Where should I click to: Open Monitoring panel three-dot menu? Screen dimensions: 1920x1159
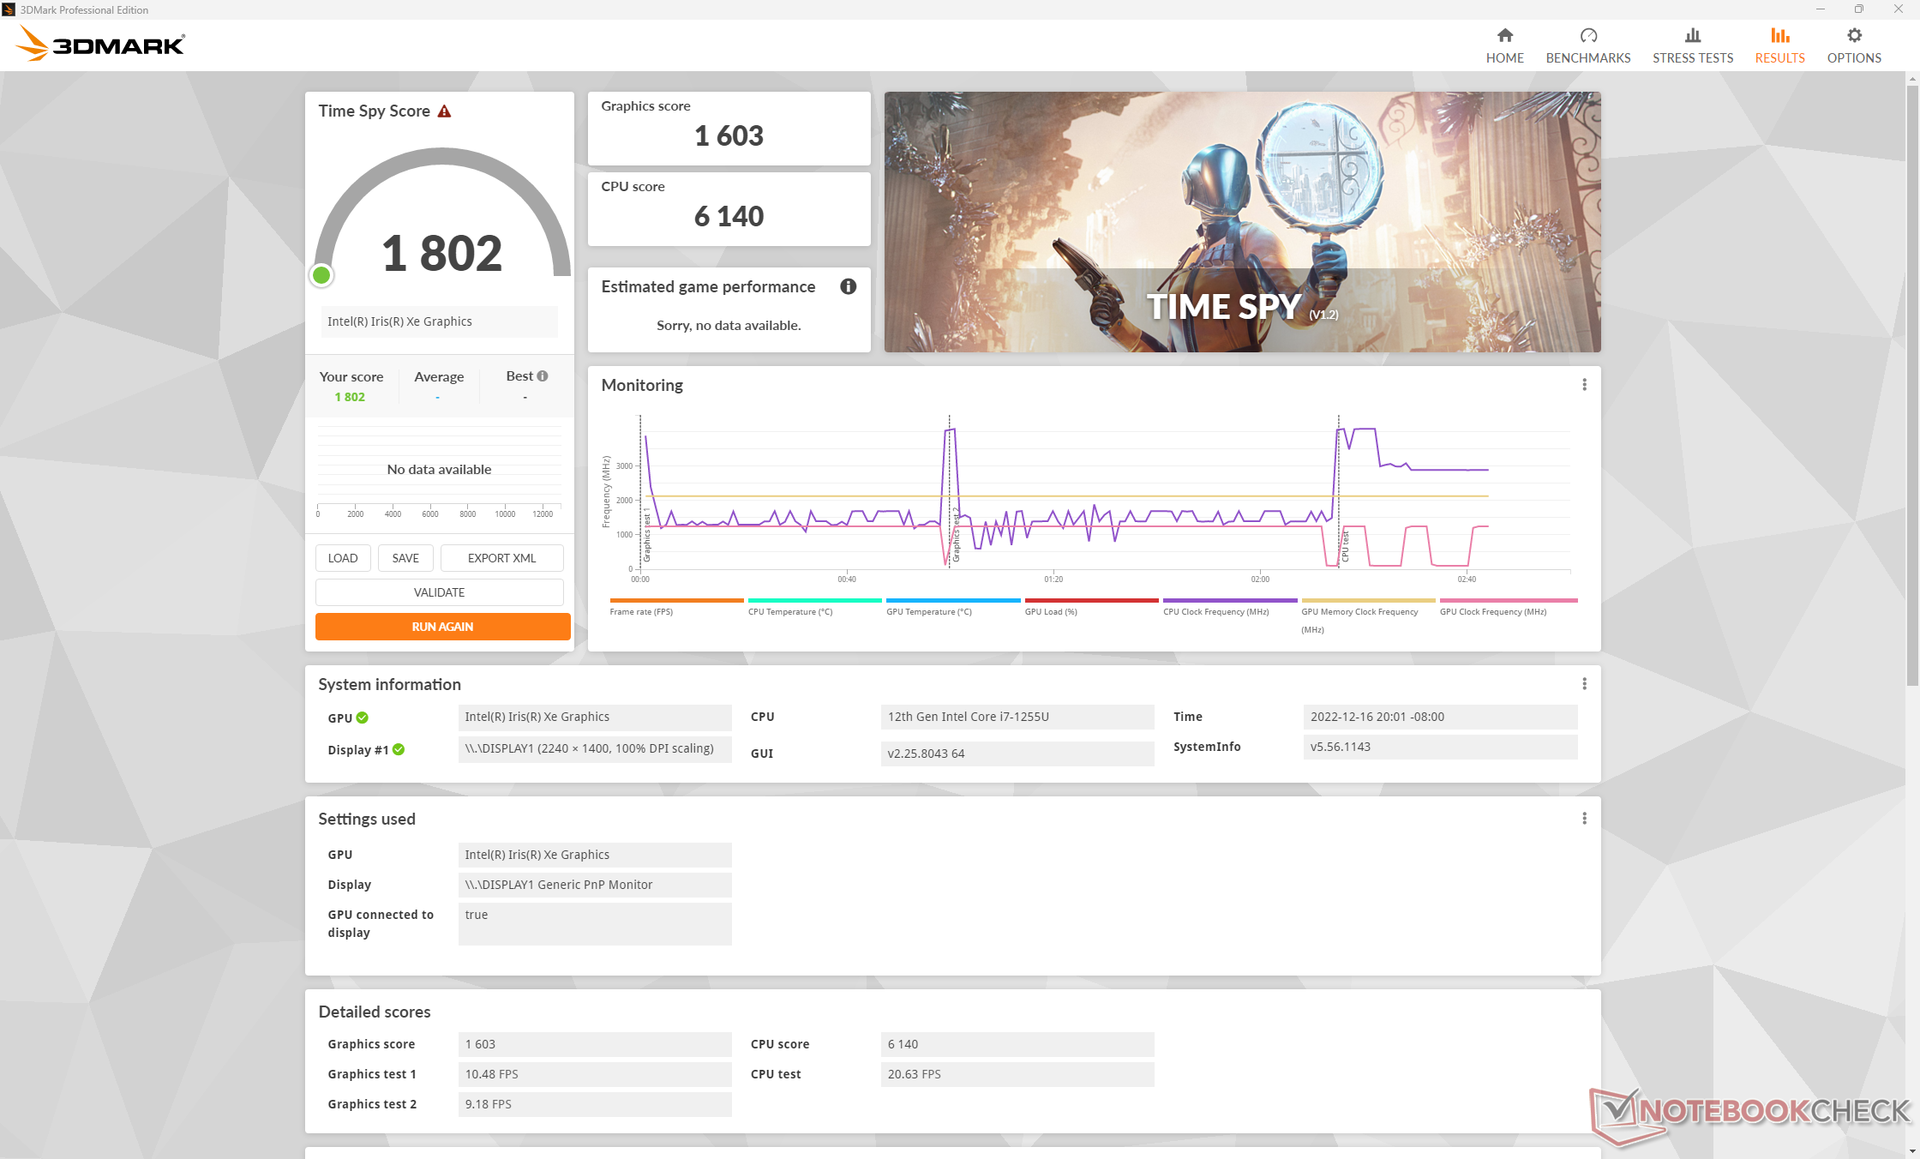point(1584,385)
